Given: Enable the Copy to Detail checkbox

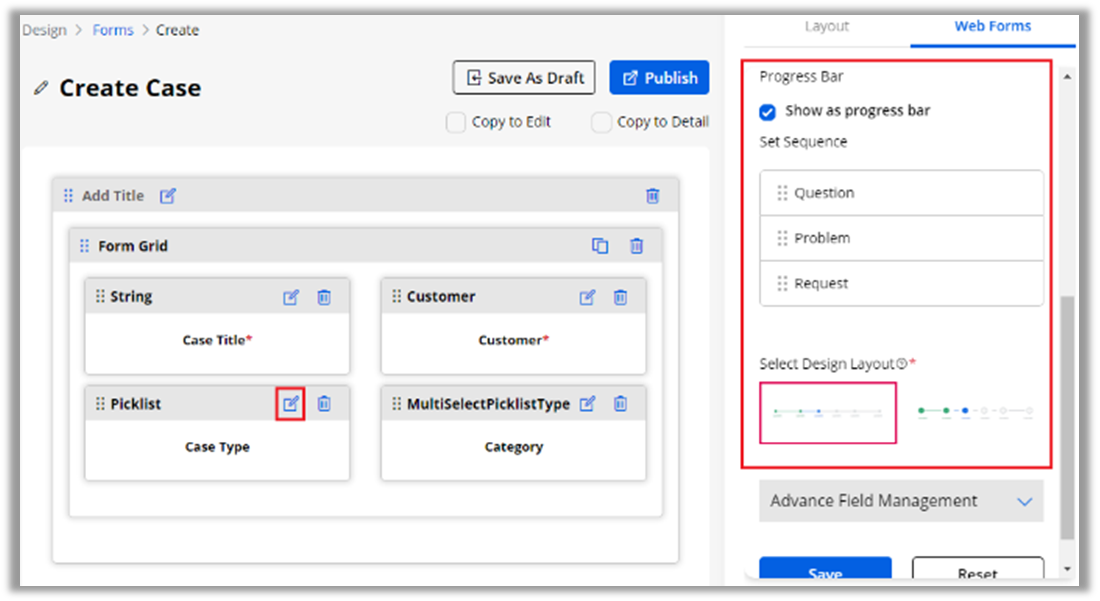Looking at the screenshot, I should click(x=601, y=122).
